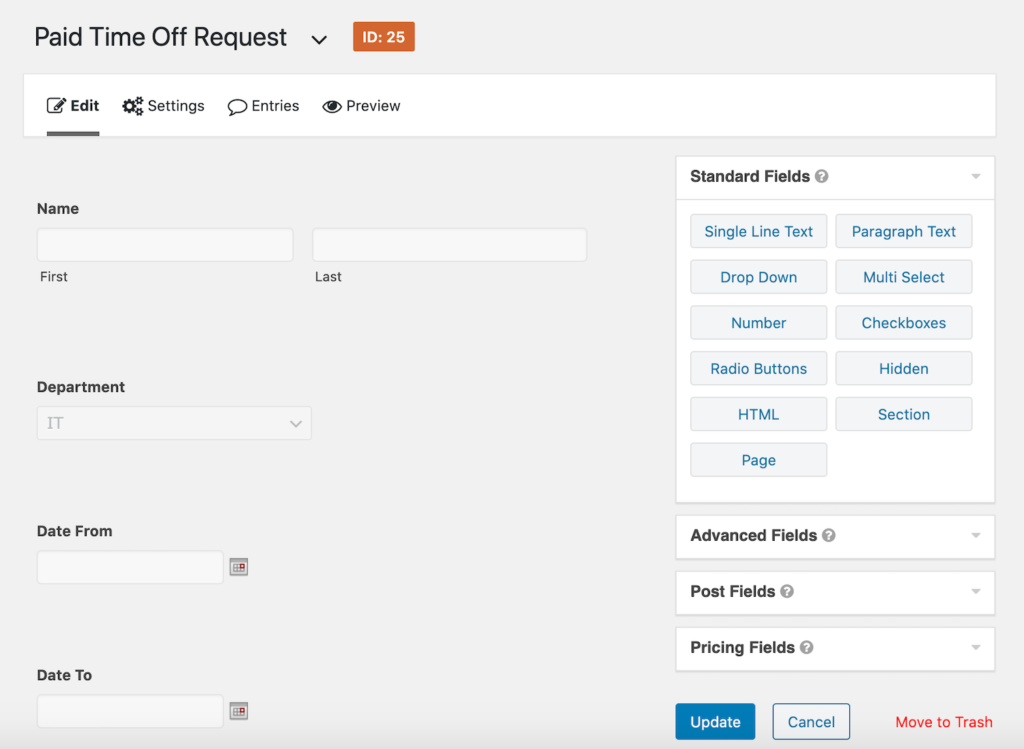Open the Department dropdown
Image resolution: width=1024 pixels, height=749 pixels.
pyautogui.click(x=174, y=423)
